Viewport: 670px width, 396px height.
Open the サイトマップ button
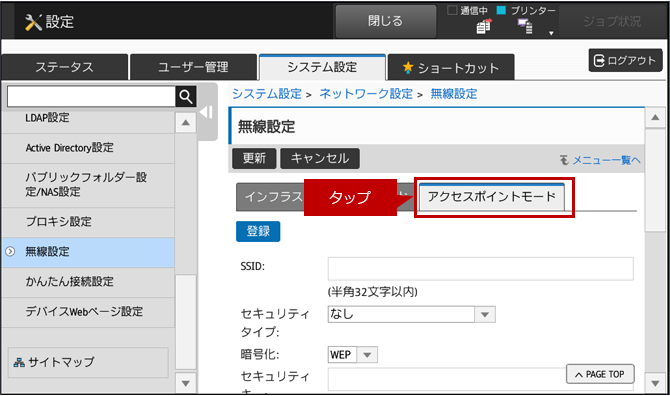(88, 363)
